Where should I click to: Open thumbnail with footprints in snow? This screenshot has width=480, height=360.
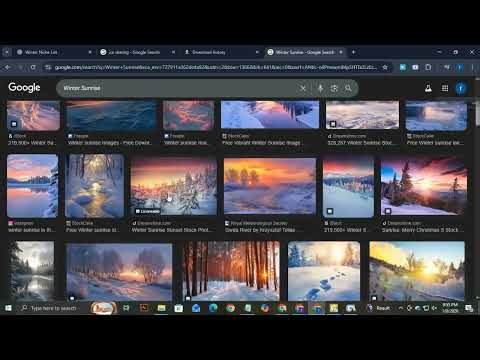(324, 271)
